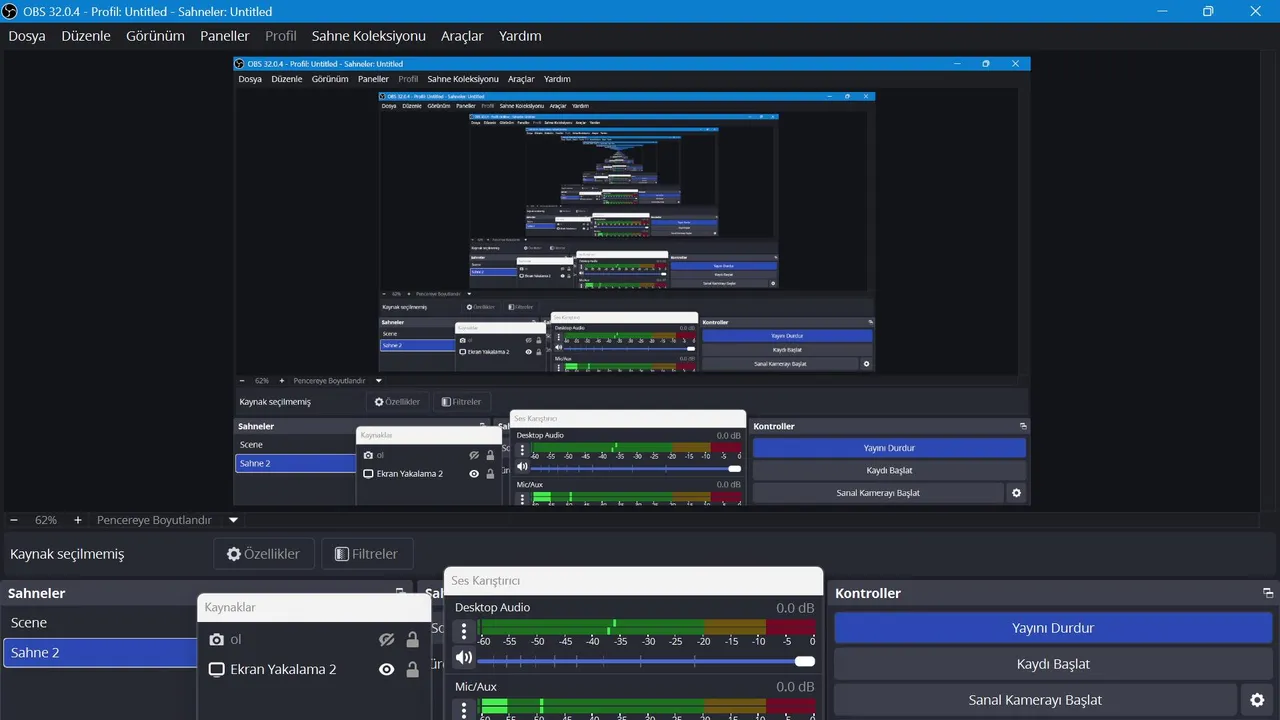This screenshot has width=1280, height=720.
Task: Toggle the lock on main Ekran Yakalama 2
Action: click(x=412, y=670)
